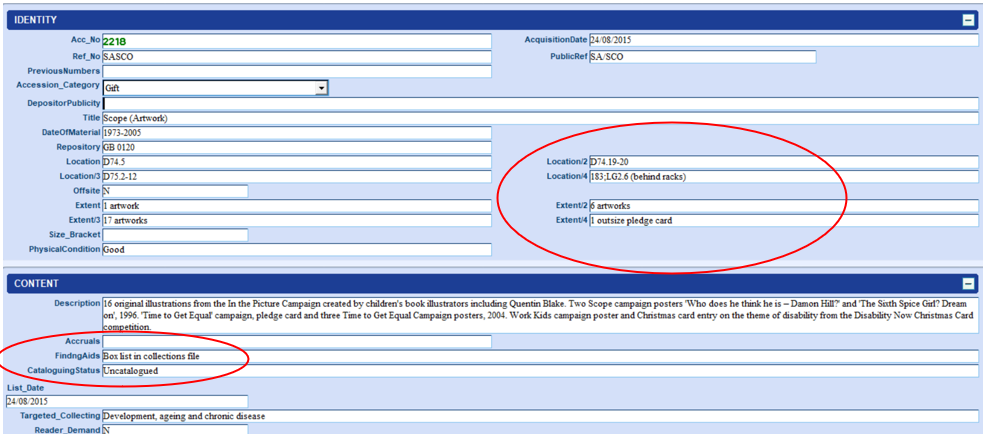Focus the DepositorPublicity text field
The height and width of the screenshot is (436, 983).
coord(540,103)
